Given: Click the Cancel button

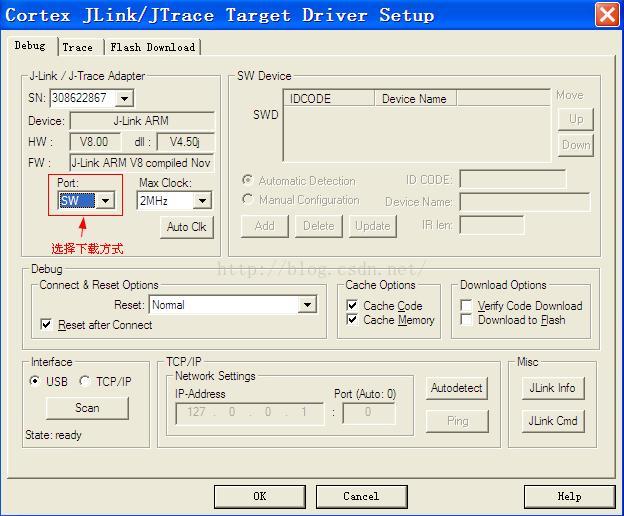Looking at the screenshot, I should coord(361,496).
